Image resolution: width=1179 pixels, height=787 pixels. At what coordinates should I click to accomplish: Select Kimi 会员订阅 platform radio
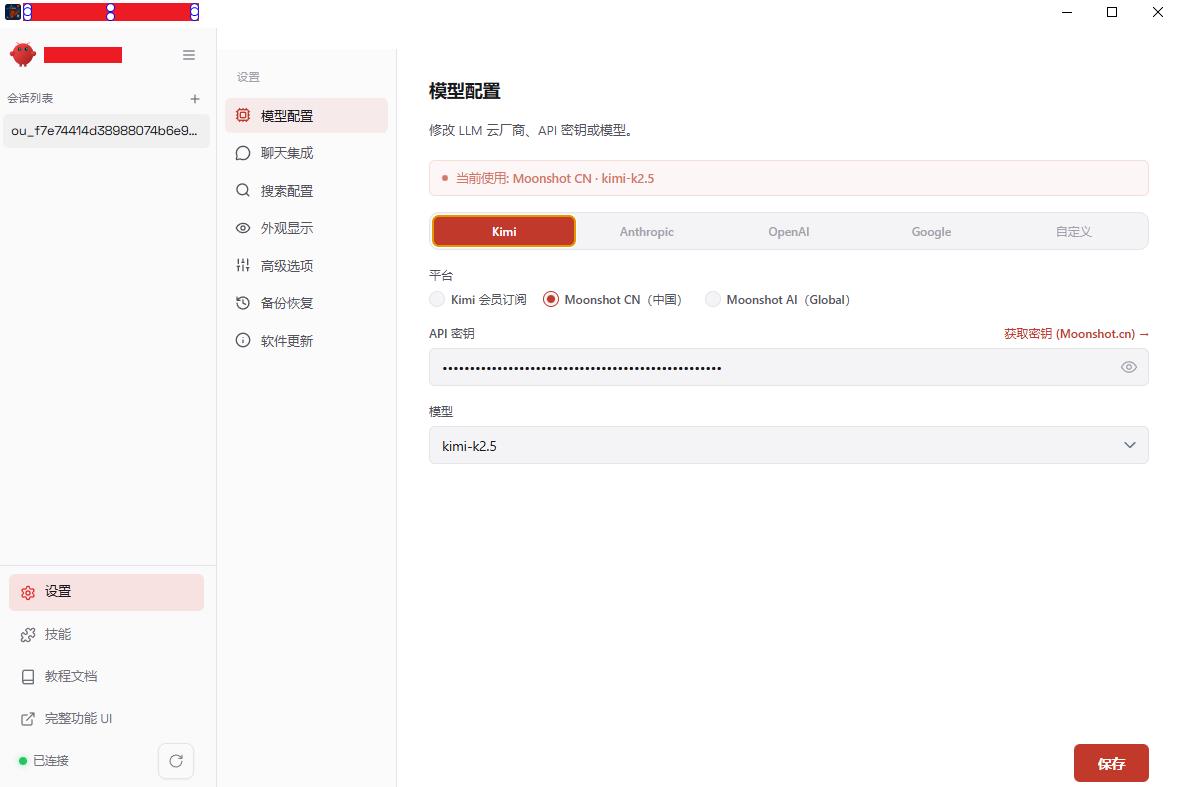pyautogui.click(x=437, y=299)
